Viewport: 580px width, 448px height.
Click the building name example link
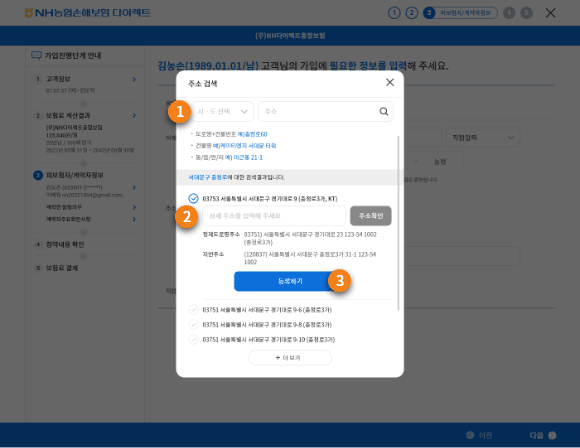[245, 146]
